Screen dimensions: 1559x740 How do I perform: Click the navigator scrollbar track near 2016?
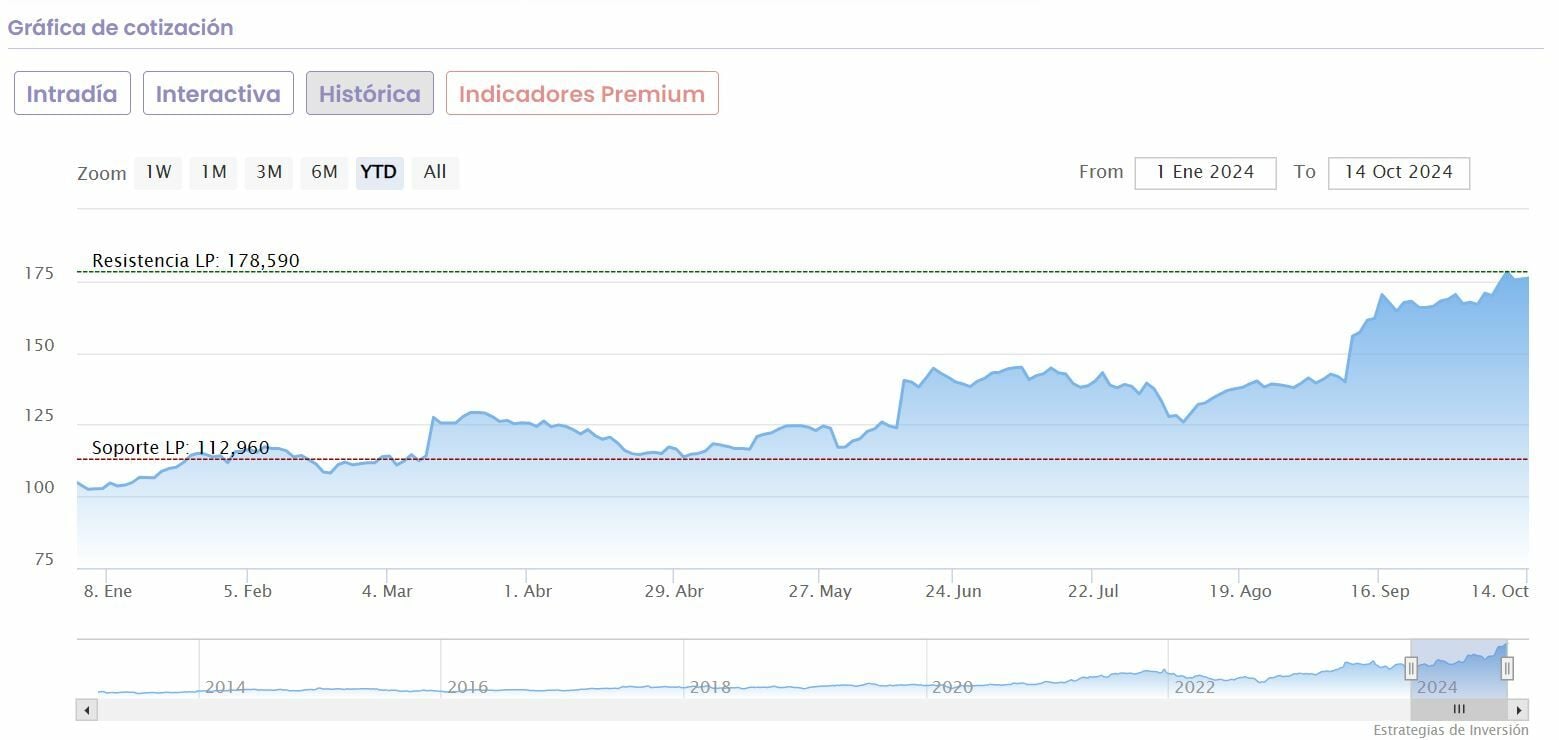[x=467, y=710]
